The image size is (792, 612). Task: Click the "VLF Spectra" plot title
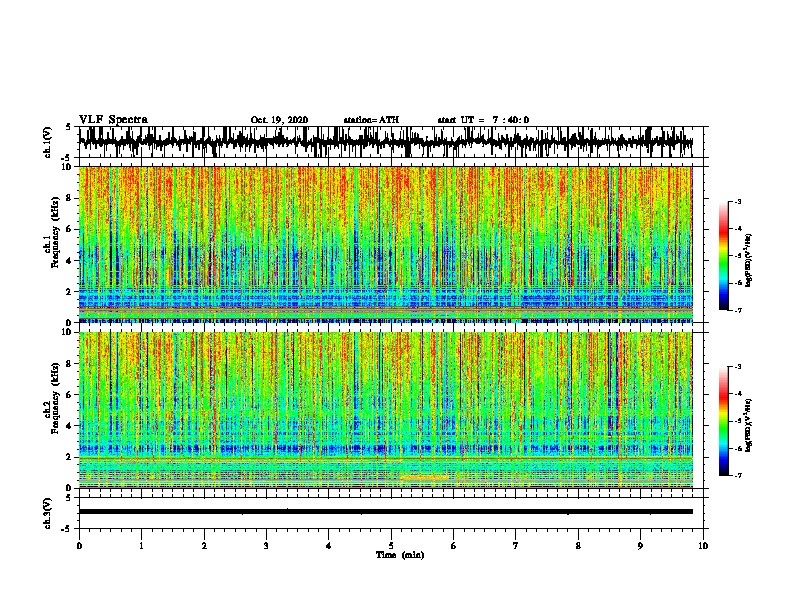(113, 120)
